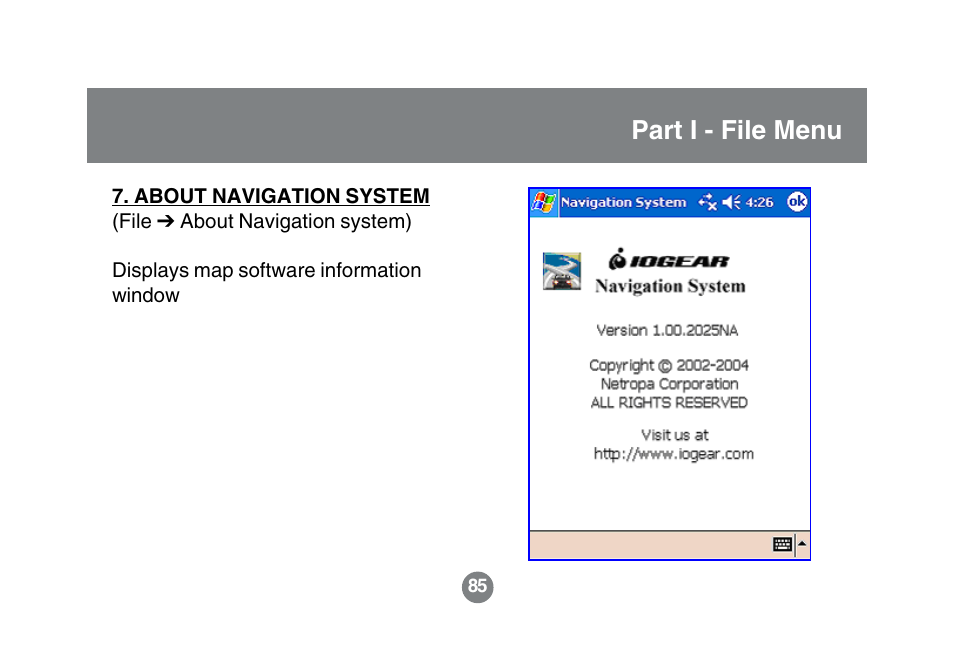Click the network connectivity icon in title bar
This screenshot has height=665, width=954.
(708, 203)
